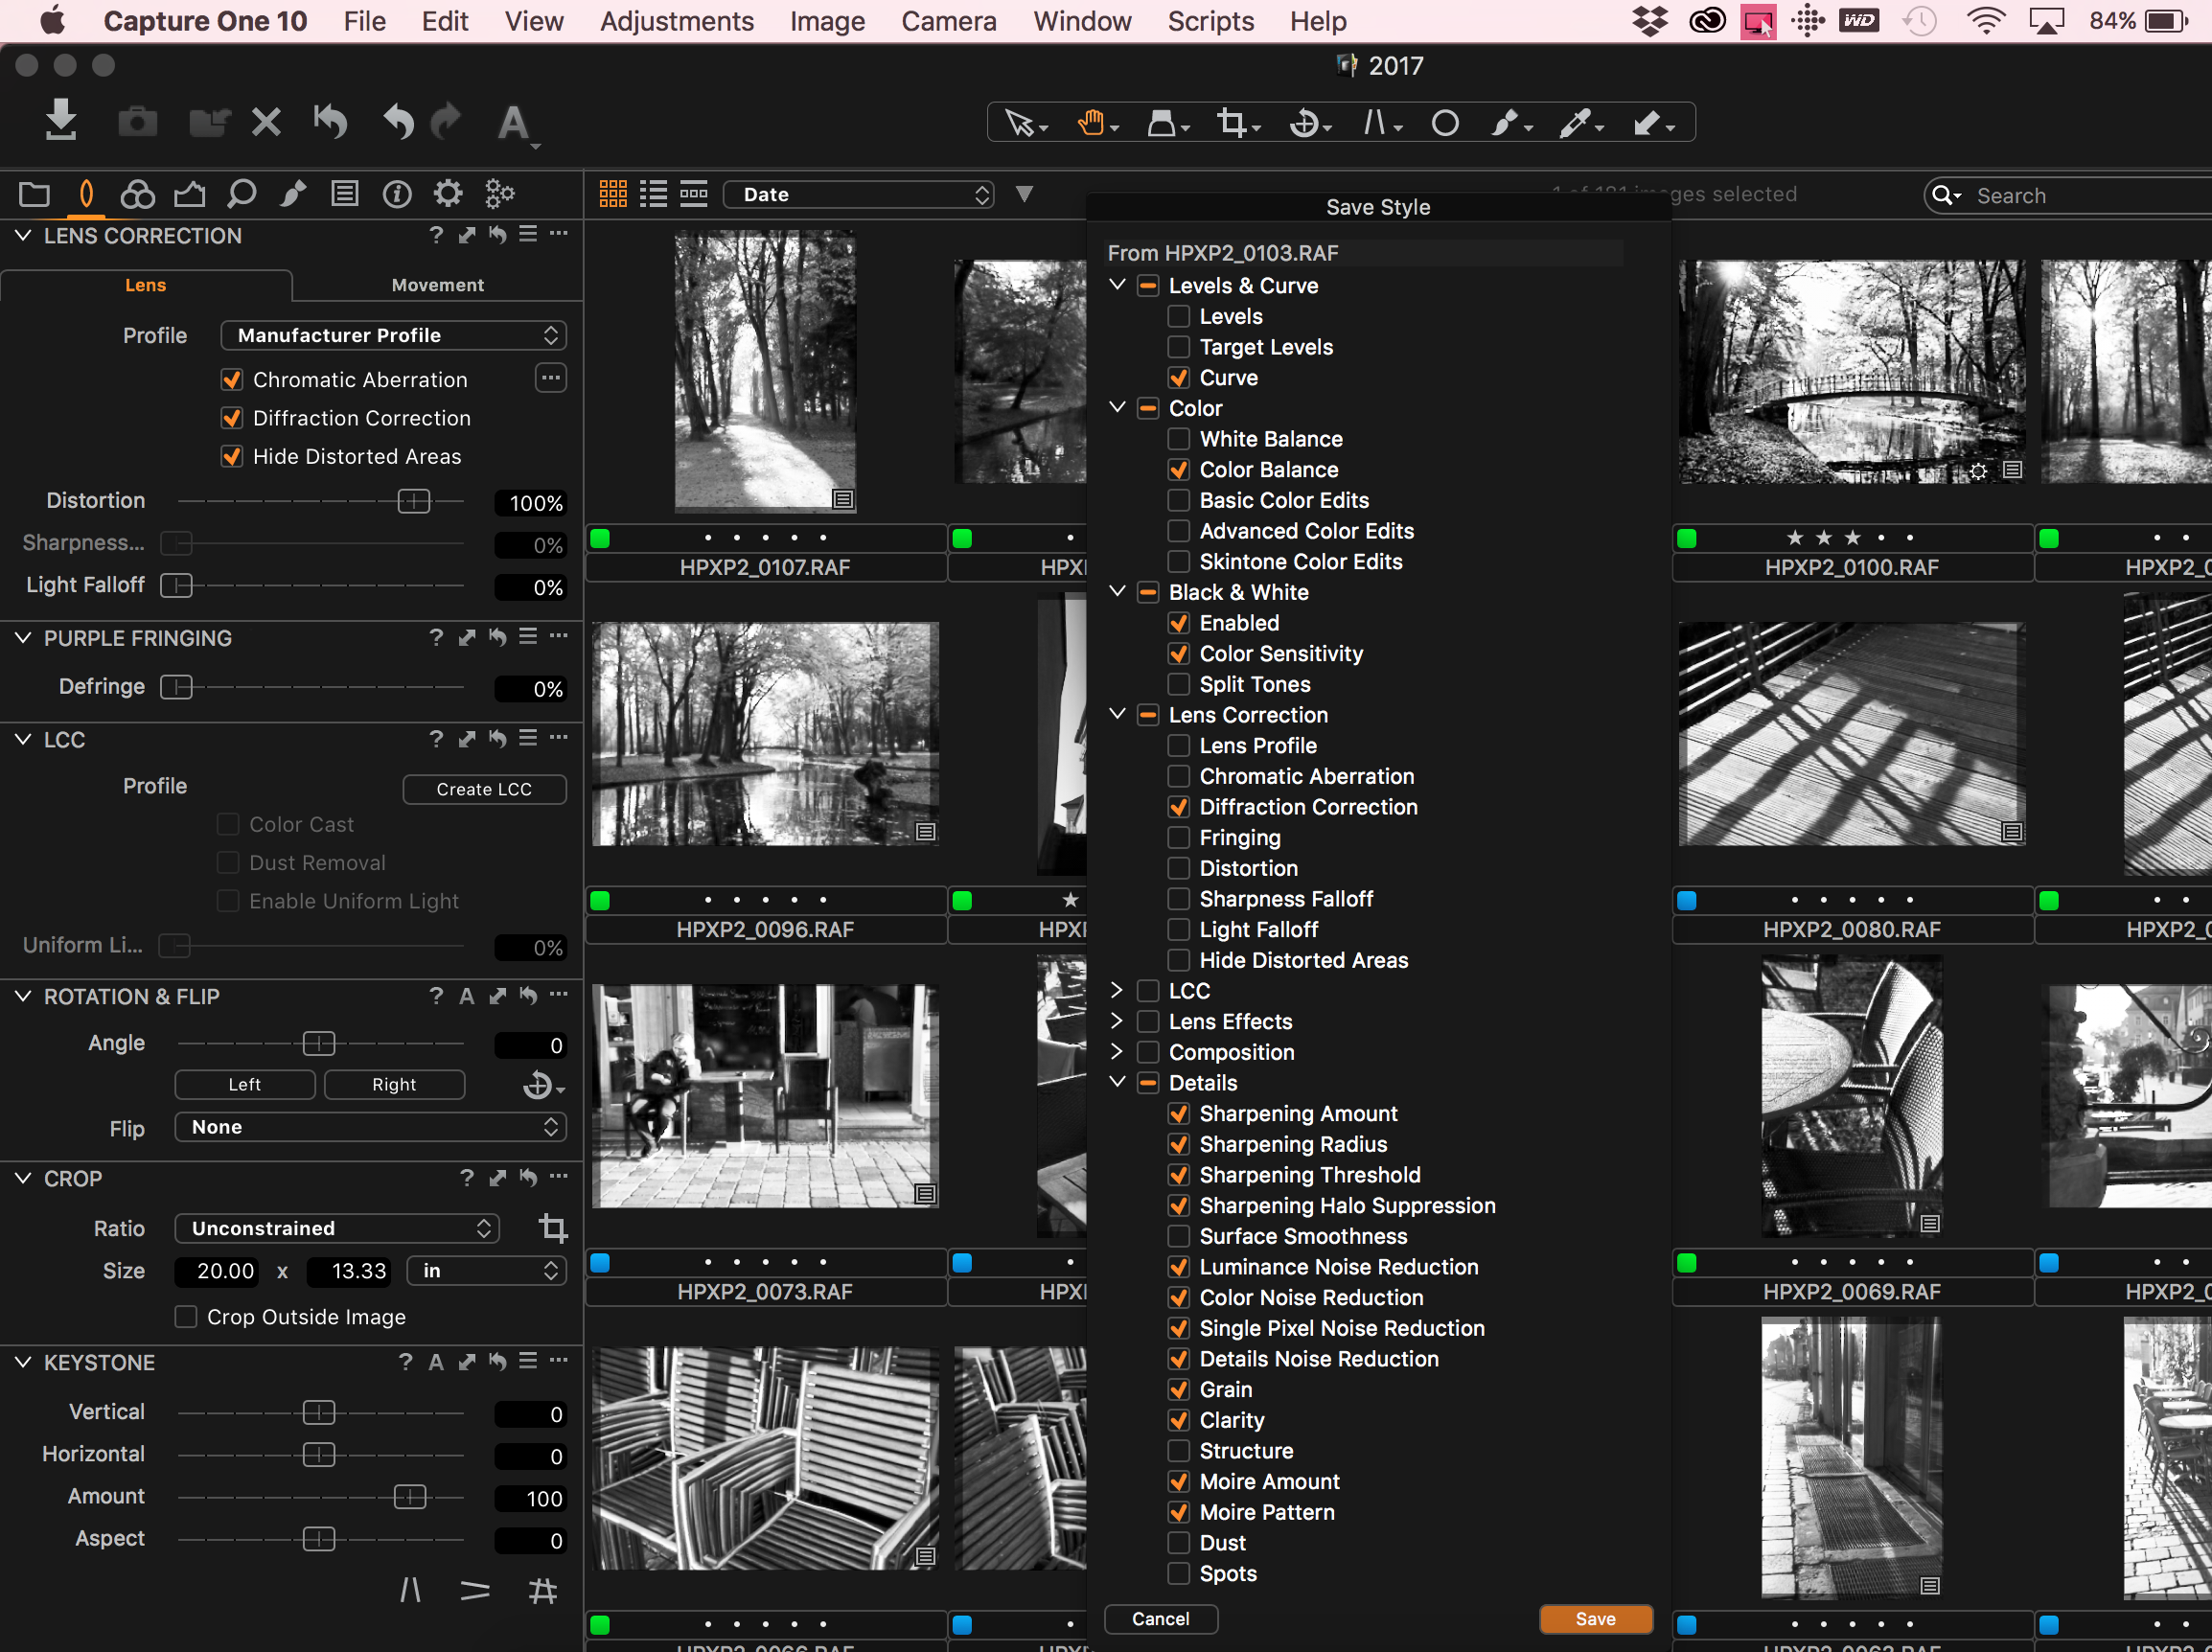Image resolution: width=2212 pixels, height=1652 pixels.
Task: Open the Date sort dropdown
Action: [860, 194]
